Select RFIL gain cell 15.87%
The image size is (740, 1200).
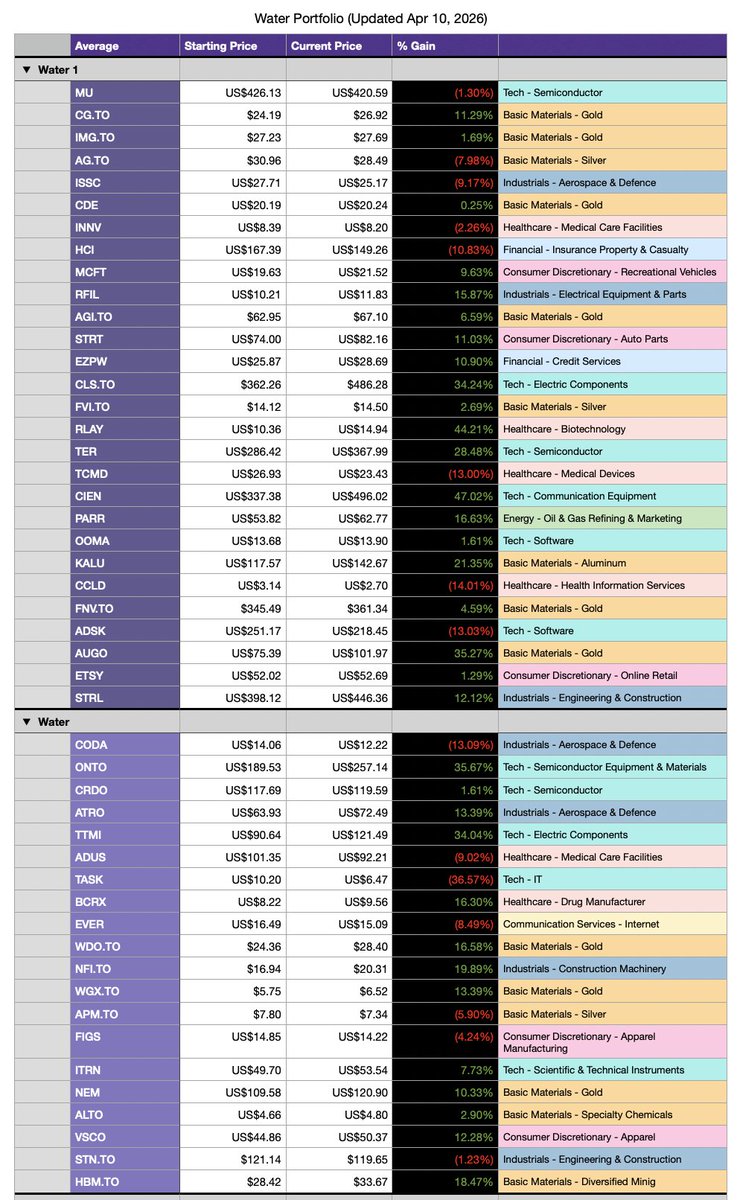coord(445,294)
